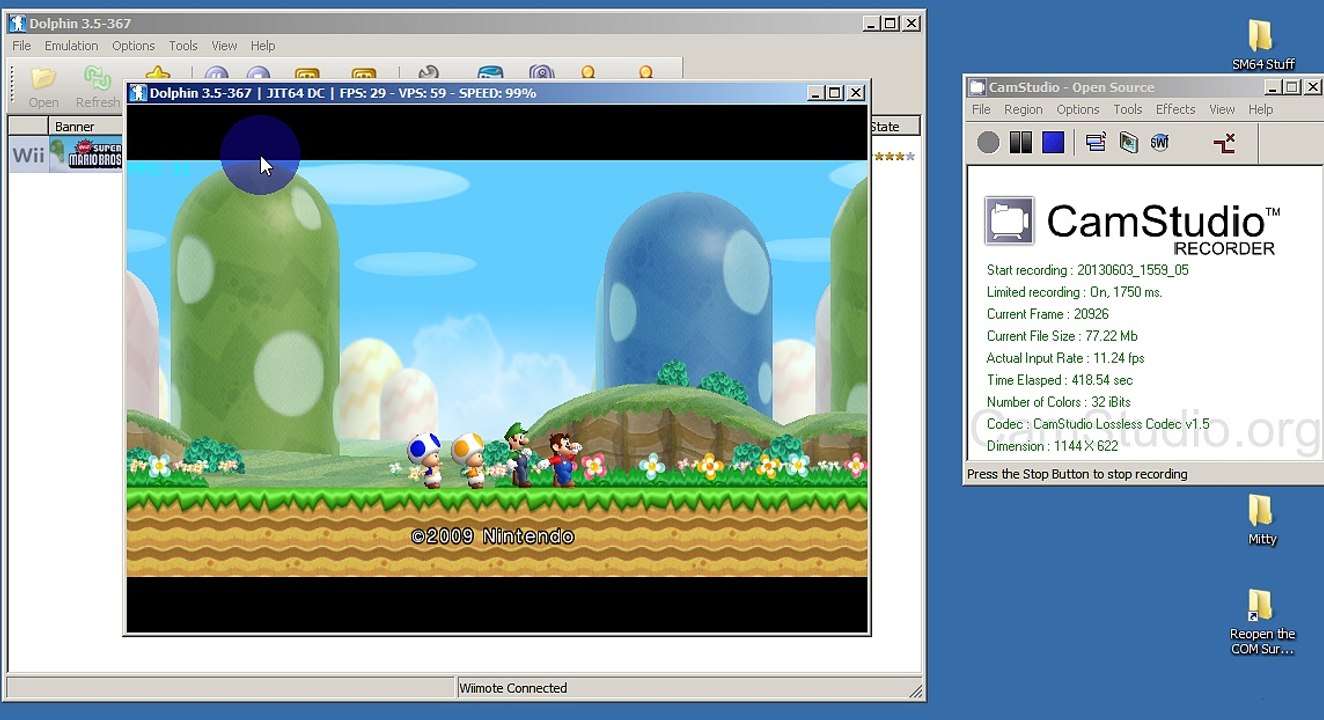Pause the CamStudio recording
The image size is (1324, 720).
[x=1020, y=143]
